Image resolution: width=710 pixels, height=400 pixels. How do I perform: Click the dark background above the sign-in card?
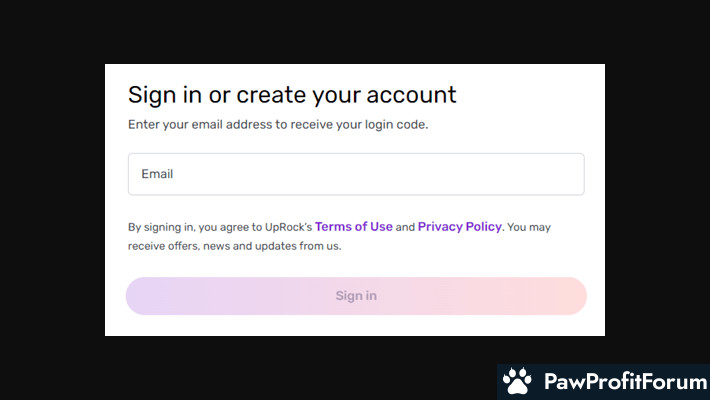point(355,30)
